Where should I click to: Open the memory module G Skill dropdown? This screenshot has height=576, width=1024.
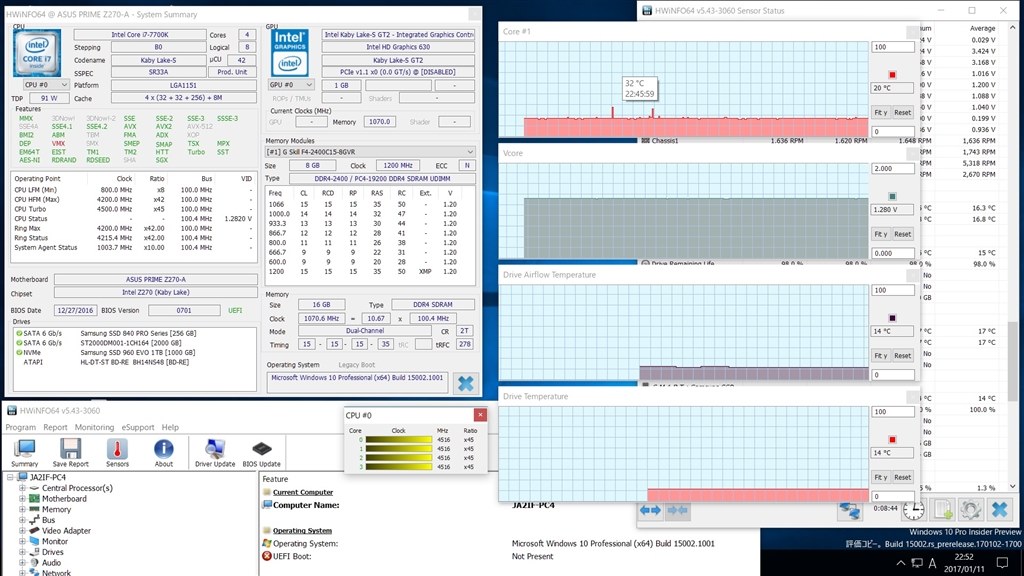tap(370, 152)
